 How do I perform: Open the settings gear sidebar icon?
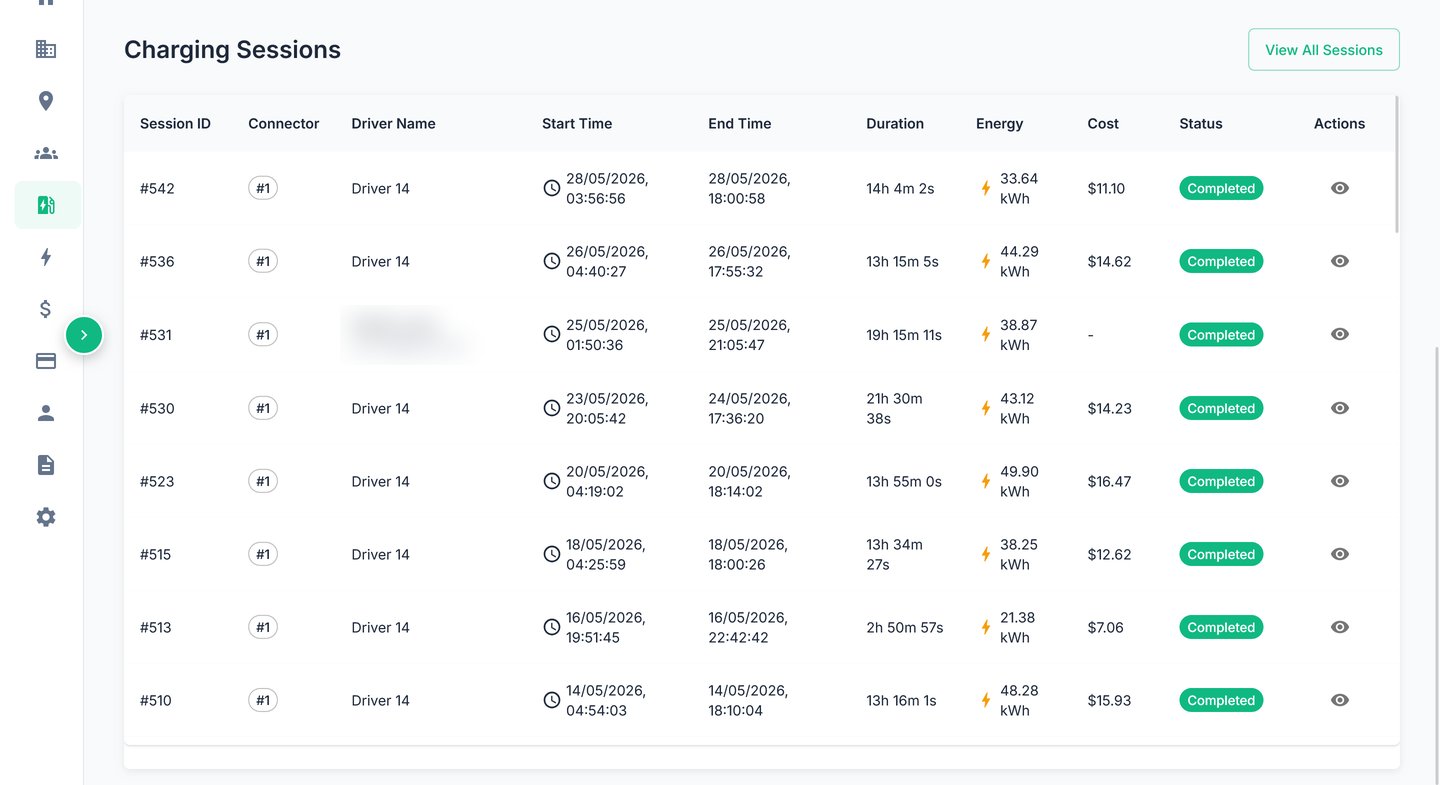(46, 517)
